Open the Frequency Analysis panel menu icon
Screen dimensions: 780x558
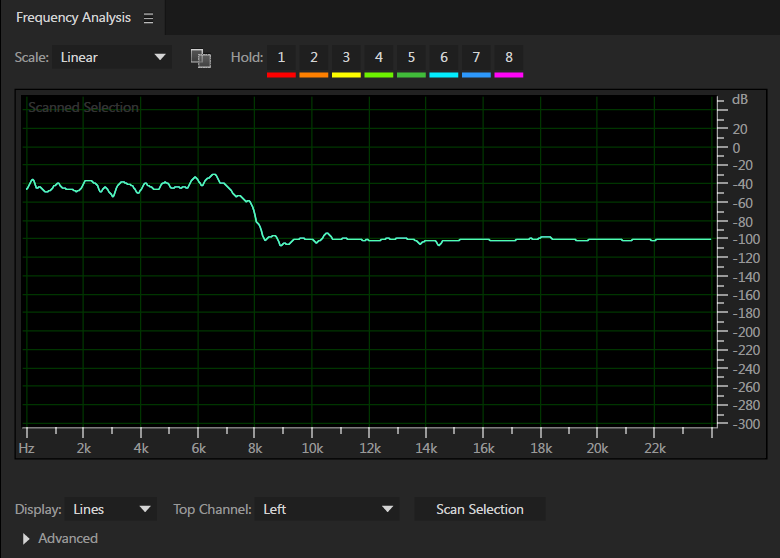click(x=148, y=18)
